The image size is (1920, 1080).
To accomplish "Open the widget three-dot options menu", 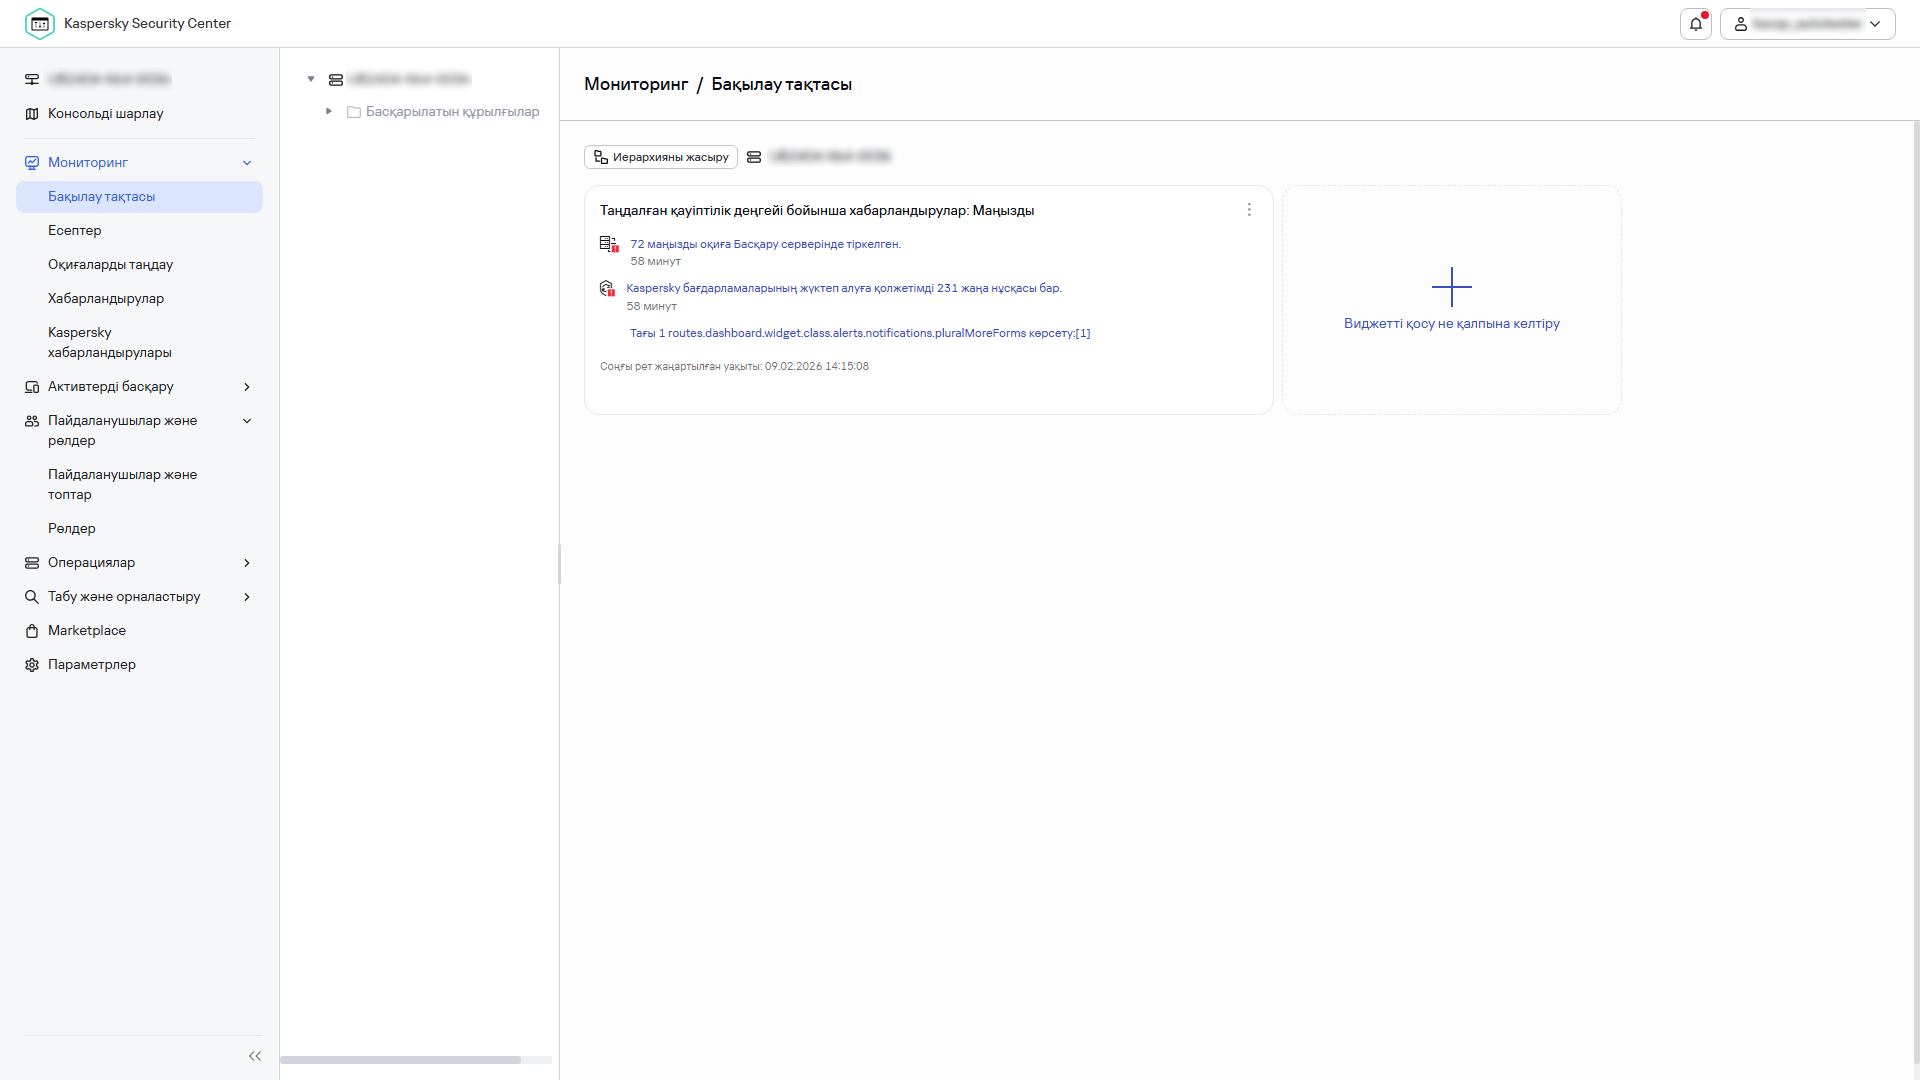I will [x=1249, y=210].
